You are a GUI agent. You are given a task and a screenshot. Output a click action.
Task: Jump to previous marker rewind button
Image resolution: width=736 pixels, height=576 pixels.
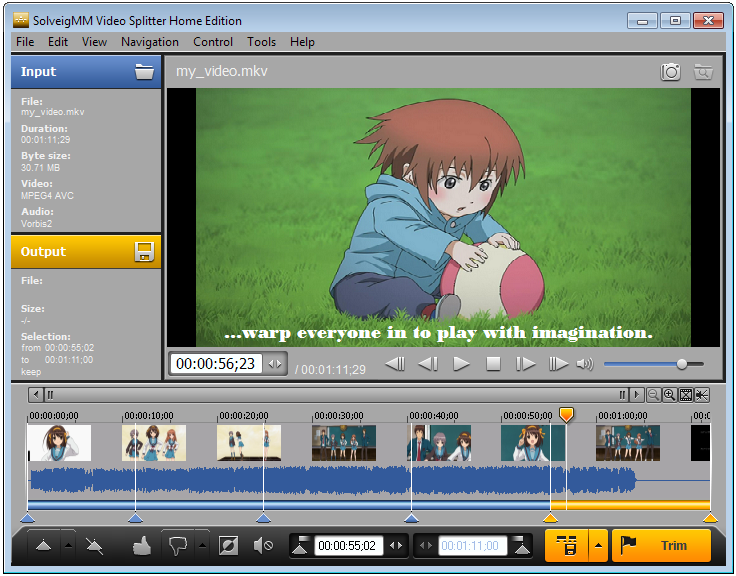[395, 364]
